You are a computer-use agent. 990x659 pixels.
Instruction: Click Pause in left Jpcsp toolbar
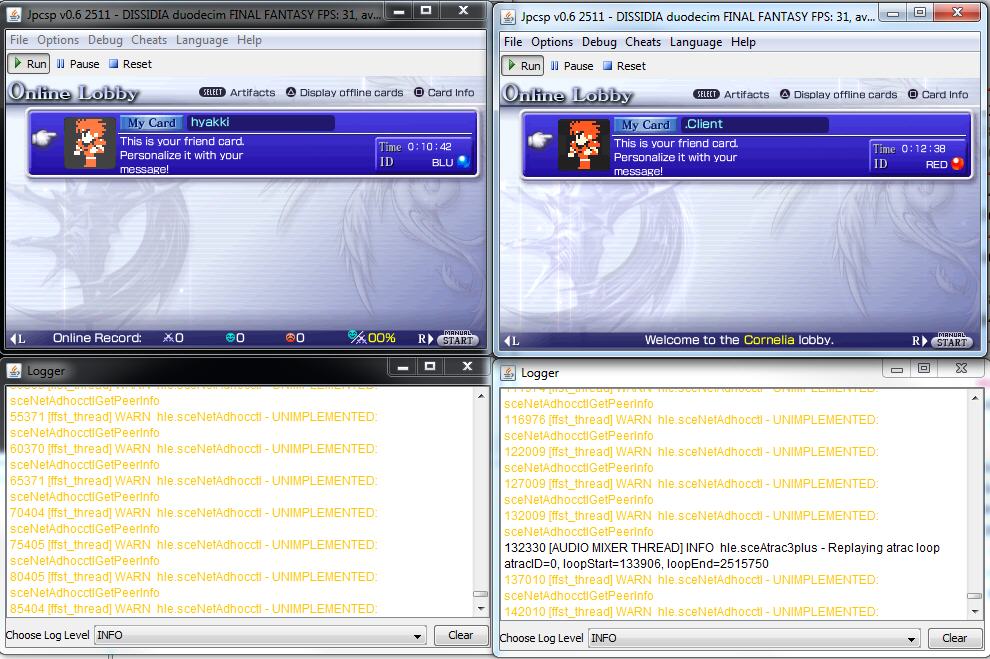point(78,64)
